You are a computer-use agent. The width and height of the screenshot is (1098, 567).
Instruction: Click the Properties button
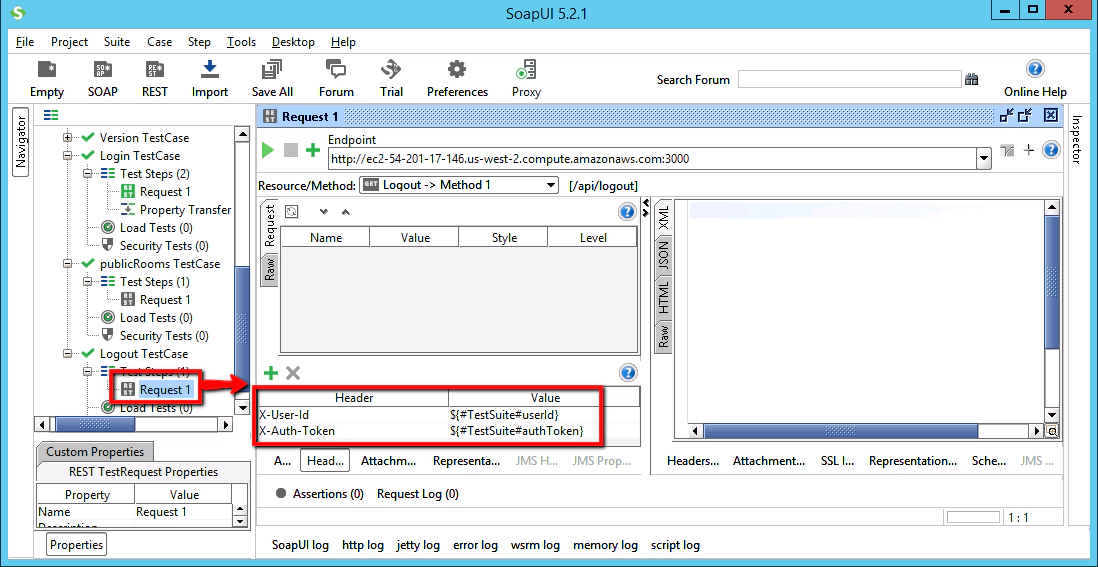click(x=76, y=545)
